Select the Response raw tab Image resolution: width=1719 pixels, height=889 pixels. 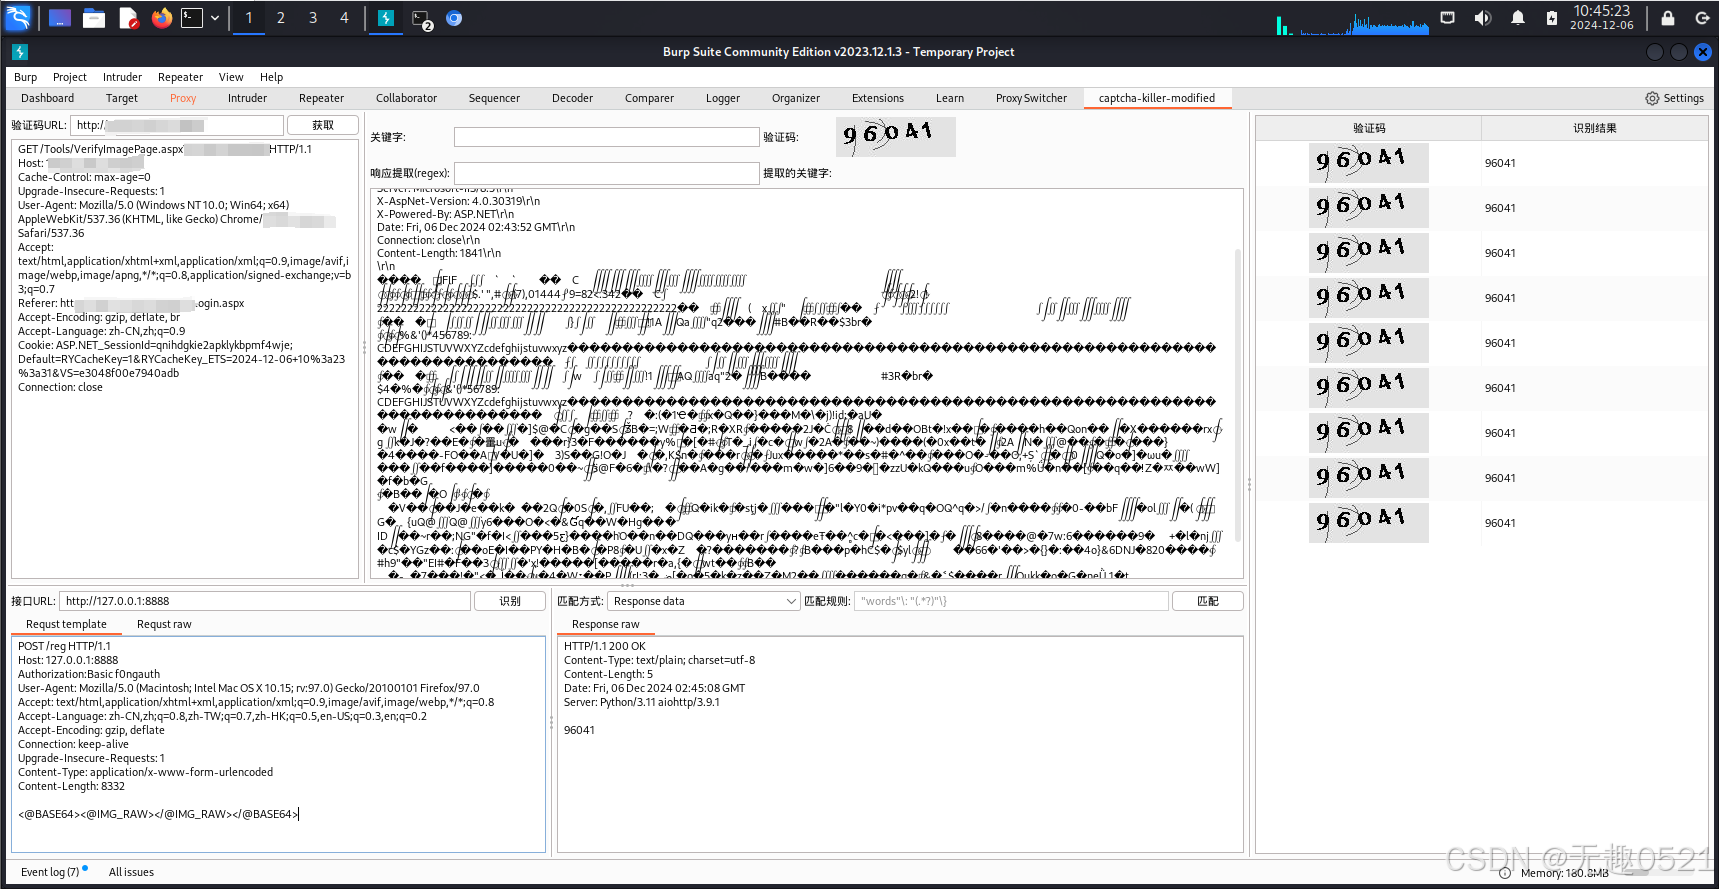tap(605, 624)
